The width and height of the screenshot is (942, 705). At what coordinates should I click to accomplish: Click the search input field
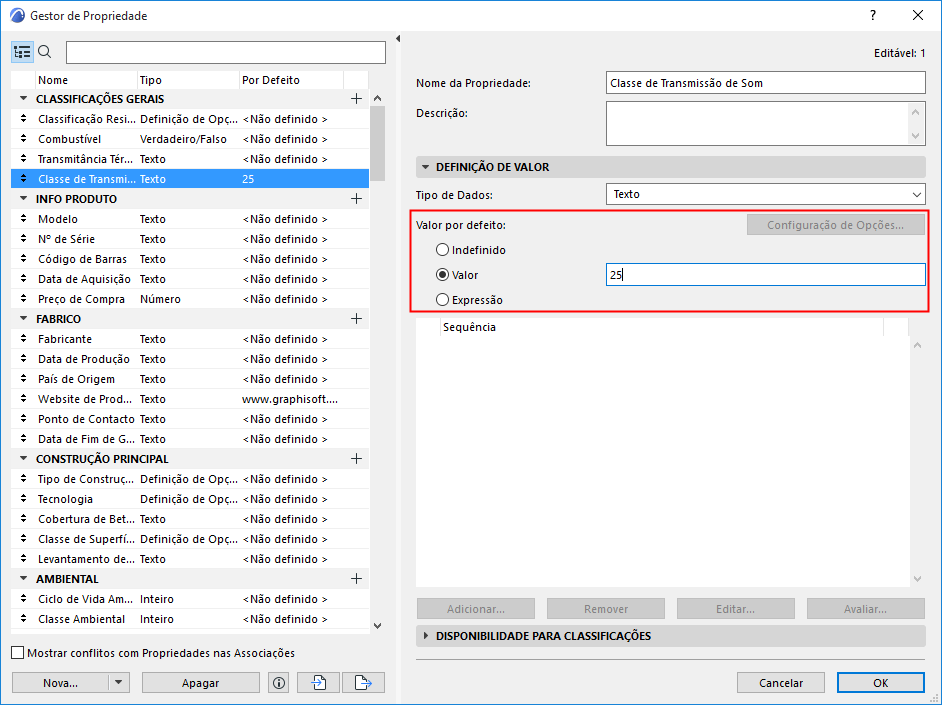pos(226,52)
